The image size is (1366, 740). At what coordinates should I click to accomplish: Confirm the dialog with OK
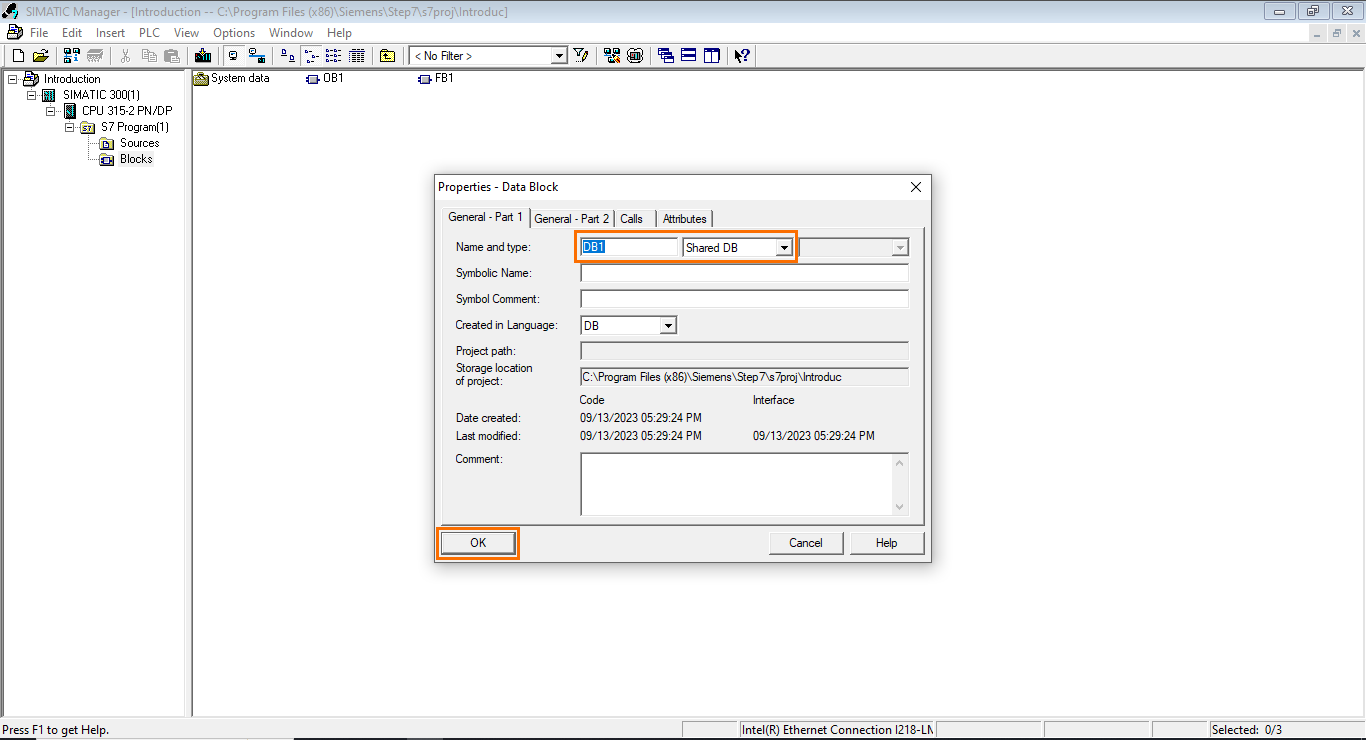coord(478,542)
